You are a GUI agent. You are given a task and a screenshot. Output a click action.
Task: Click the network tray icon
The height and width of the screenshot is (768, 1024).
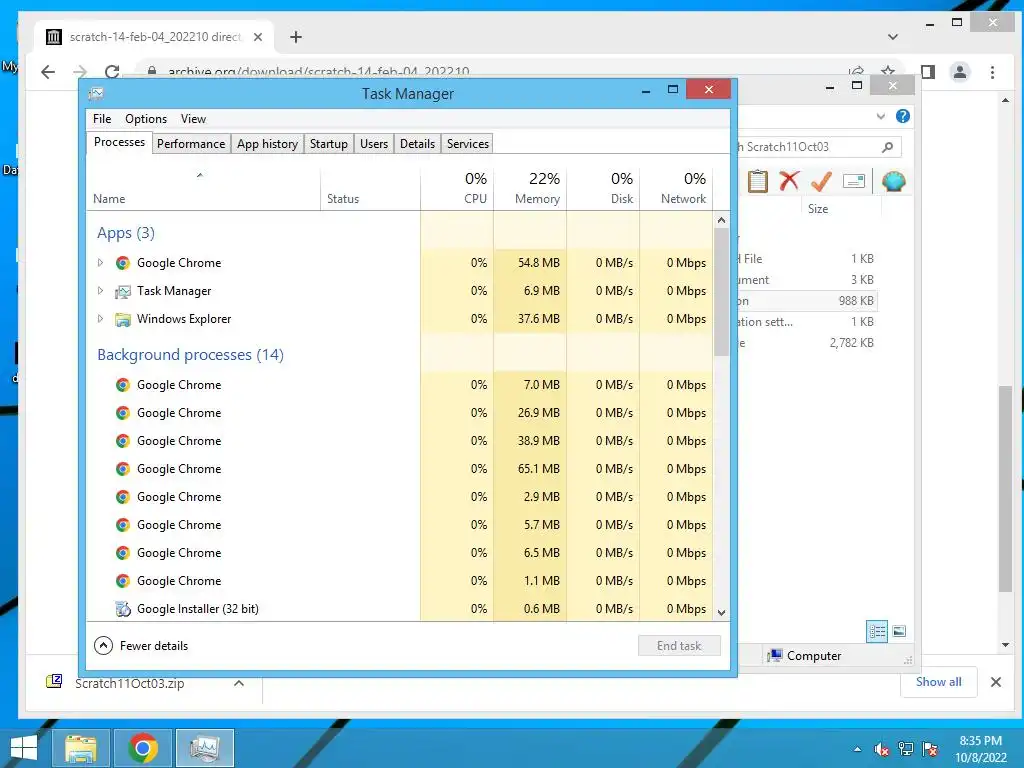point(906,749)
